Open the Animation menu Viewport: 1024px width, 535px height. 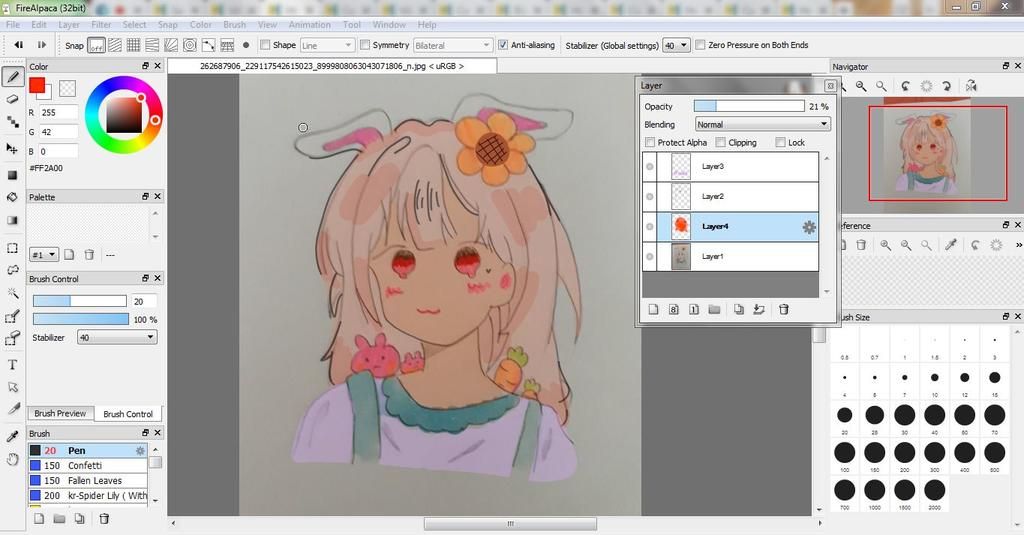[310, 25]
